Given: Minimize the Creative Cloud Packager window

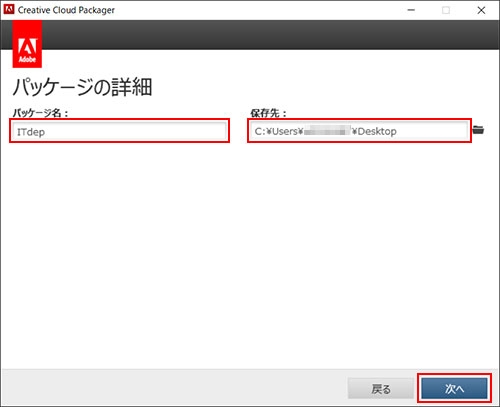Looking at the screenshot, I should coord(411,10).
